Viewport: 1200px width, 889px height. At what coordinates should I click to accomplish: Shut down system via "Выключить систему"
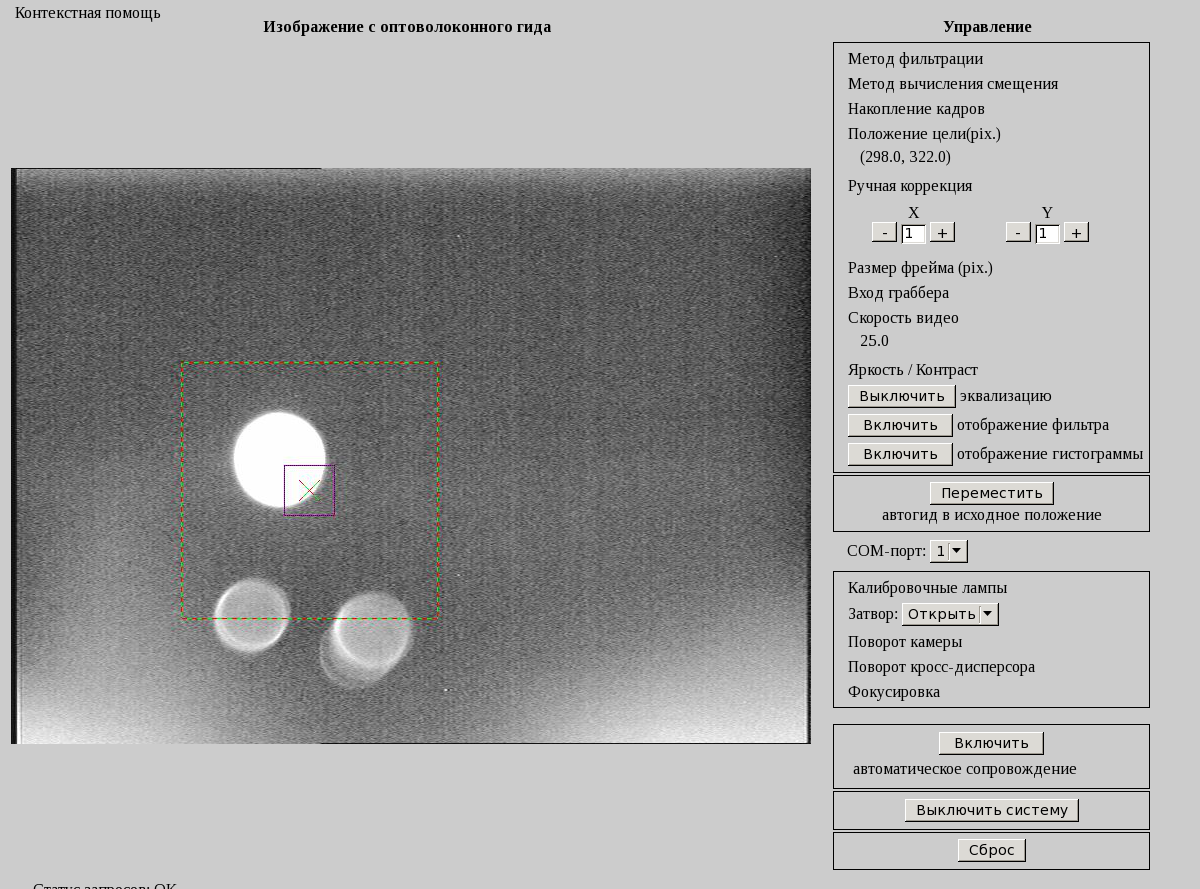(x=991, y=809)
